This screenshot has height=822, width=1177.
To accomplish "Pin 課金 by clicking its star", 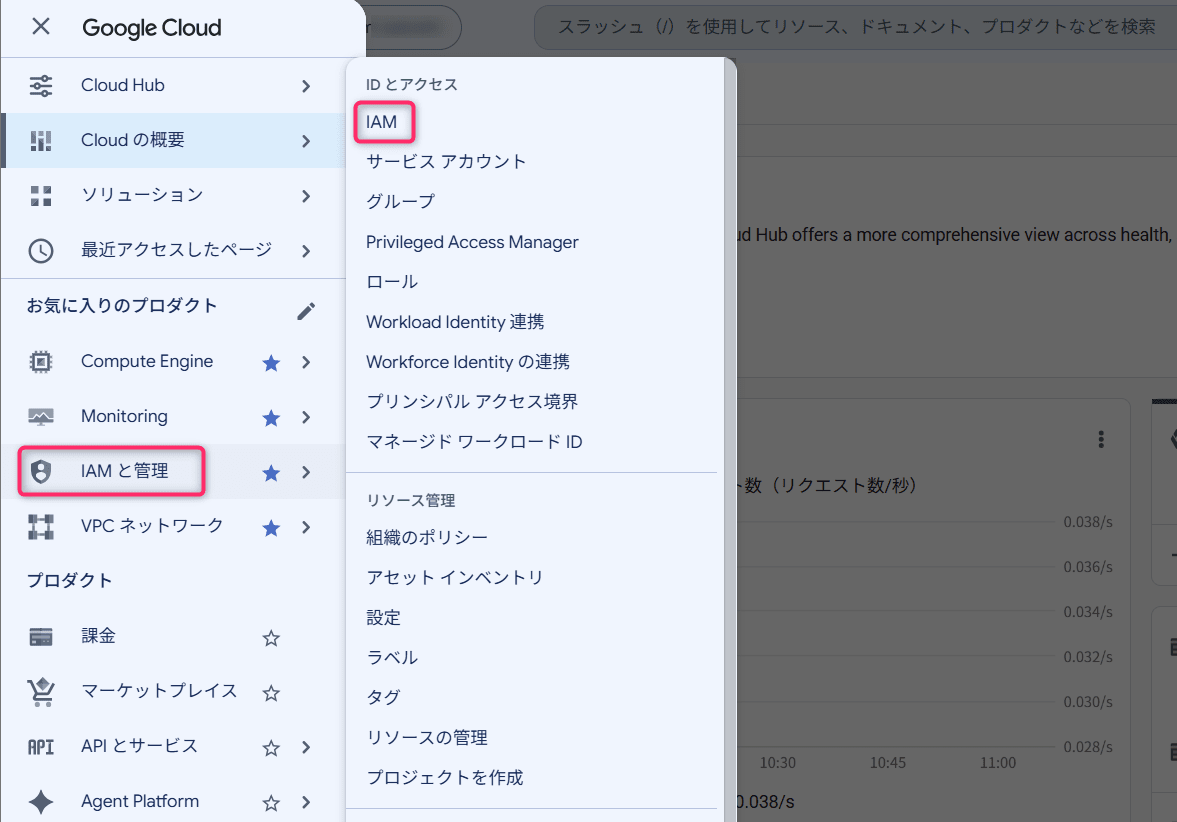I will [271, 638].
